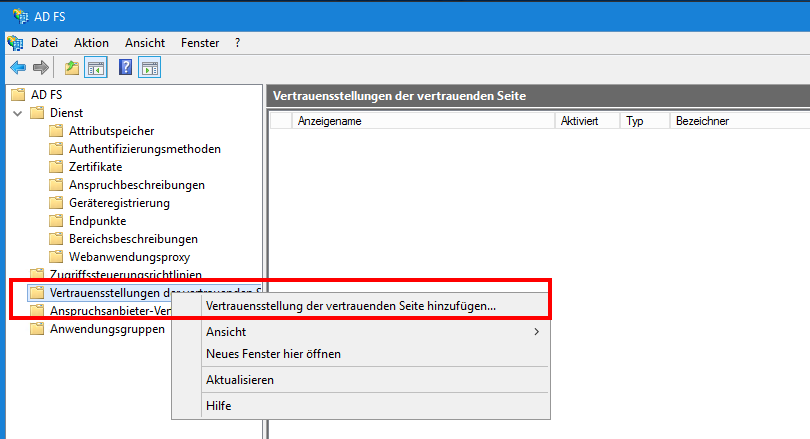Select Authentifizierungsmethoden in the tree
Screen dimensions: 810x439
[x=145, y=149]
